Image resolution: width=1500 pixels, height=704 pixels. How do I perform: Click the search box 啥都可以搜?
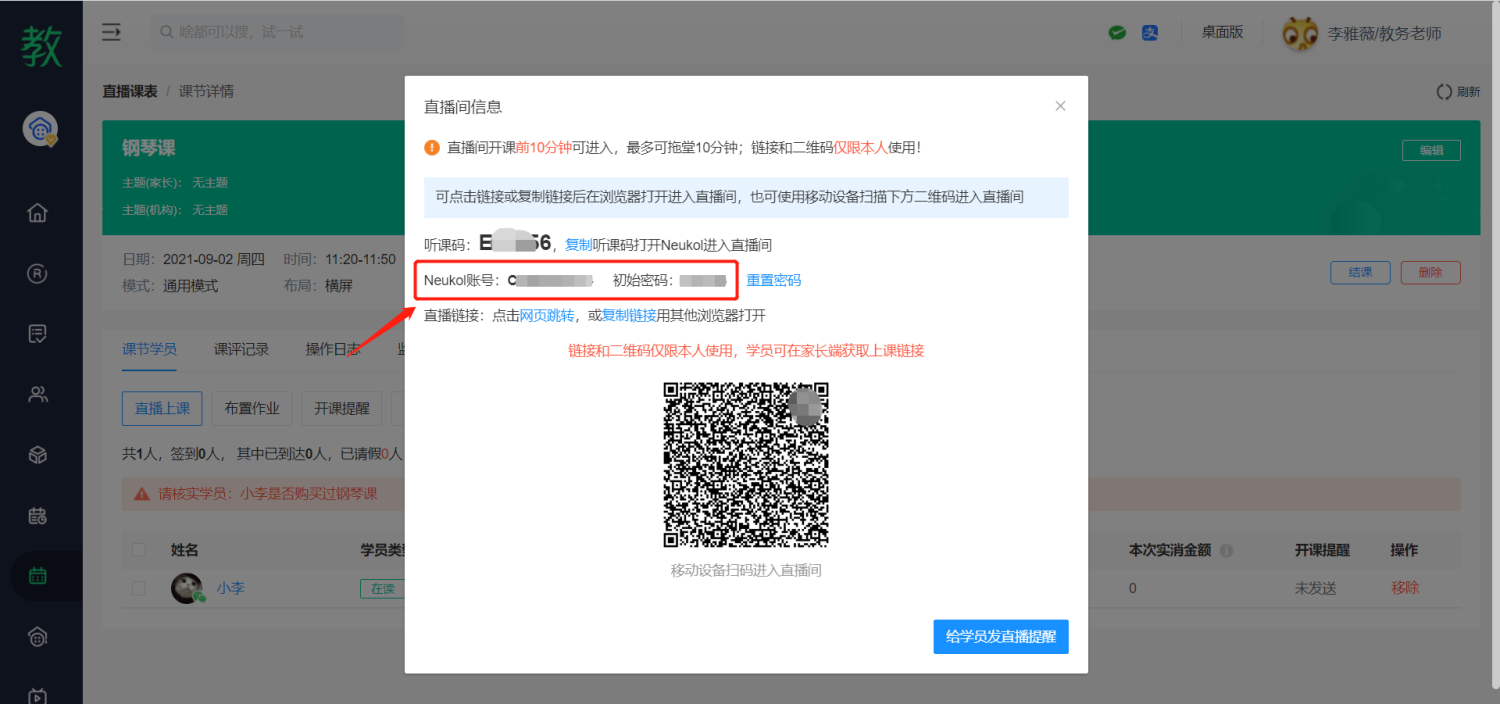[277, 33]
